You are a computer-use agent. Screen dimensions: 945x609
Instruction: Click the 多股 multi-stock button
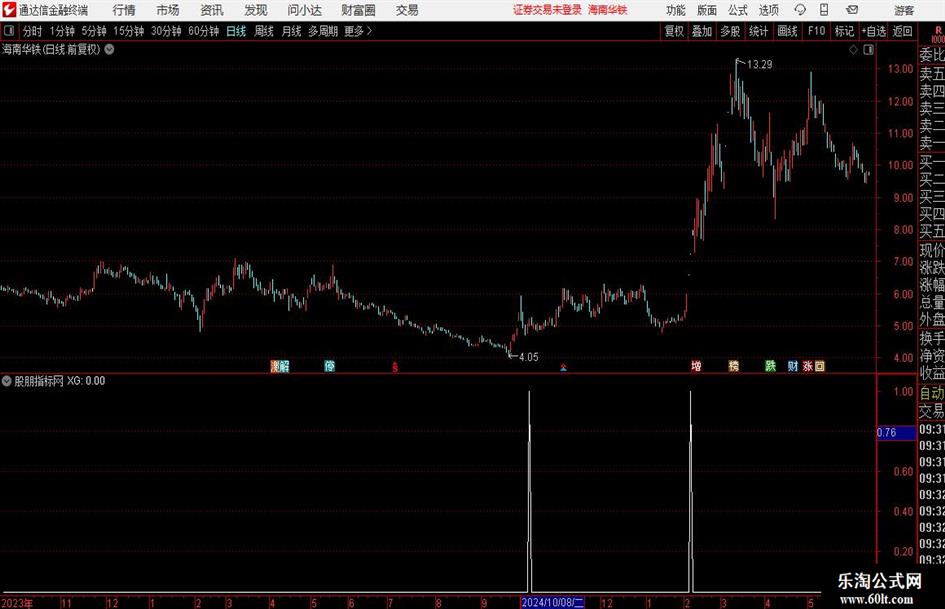(730, 31)
